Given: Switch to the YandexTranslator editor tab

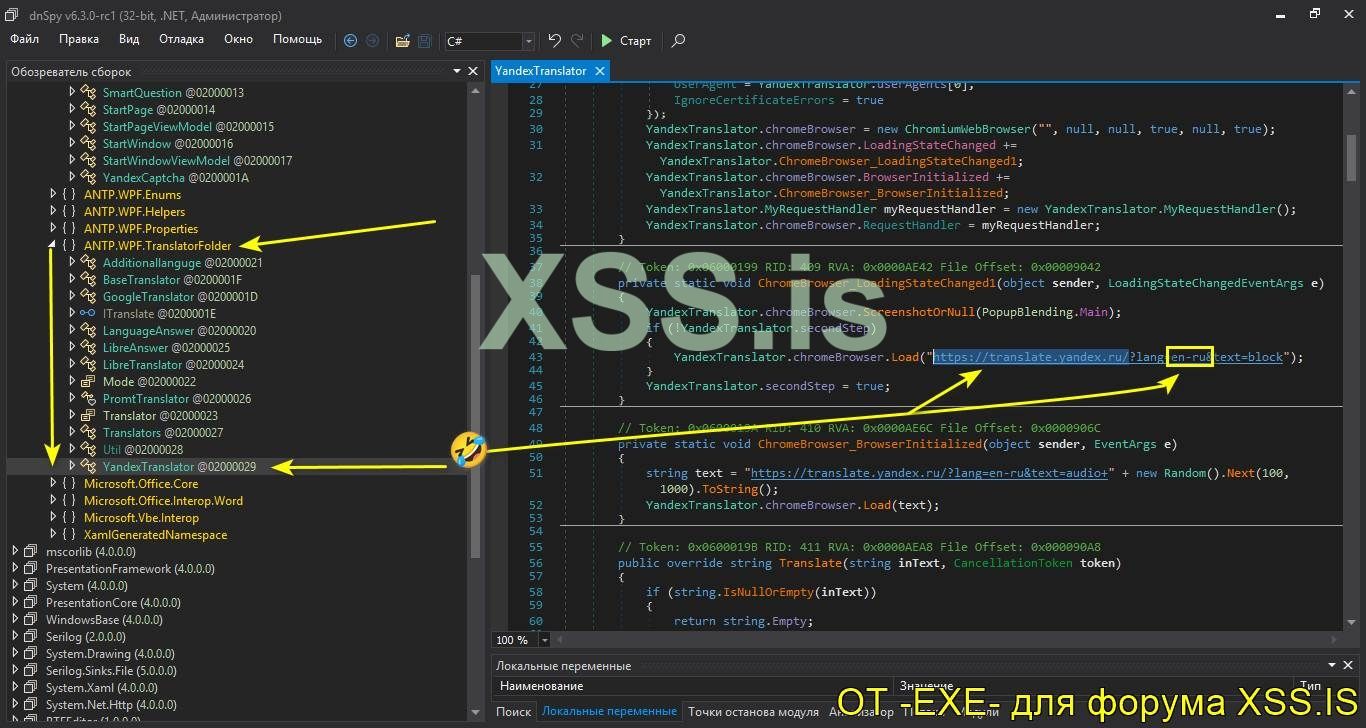Looking at the screenshot, I should pyautogui.click(x=541, y=71).
